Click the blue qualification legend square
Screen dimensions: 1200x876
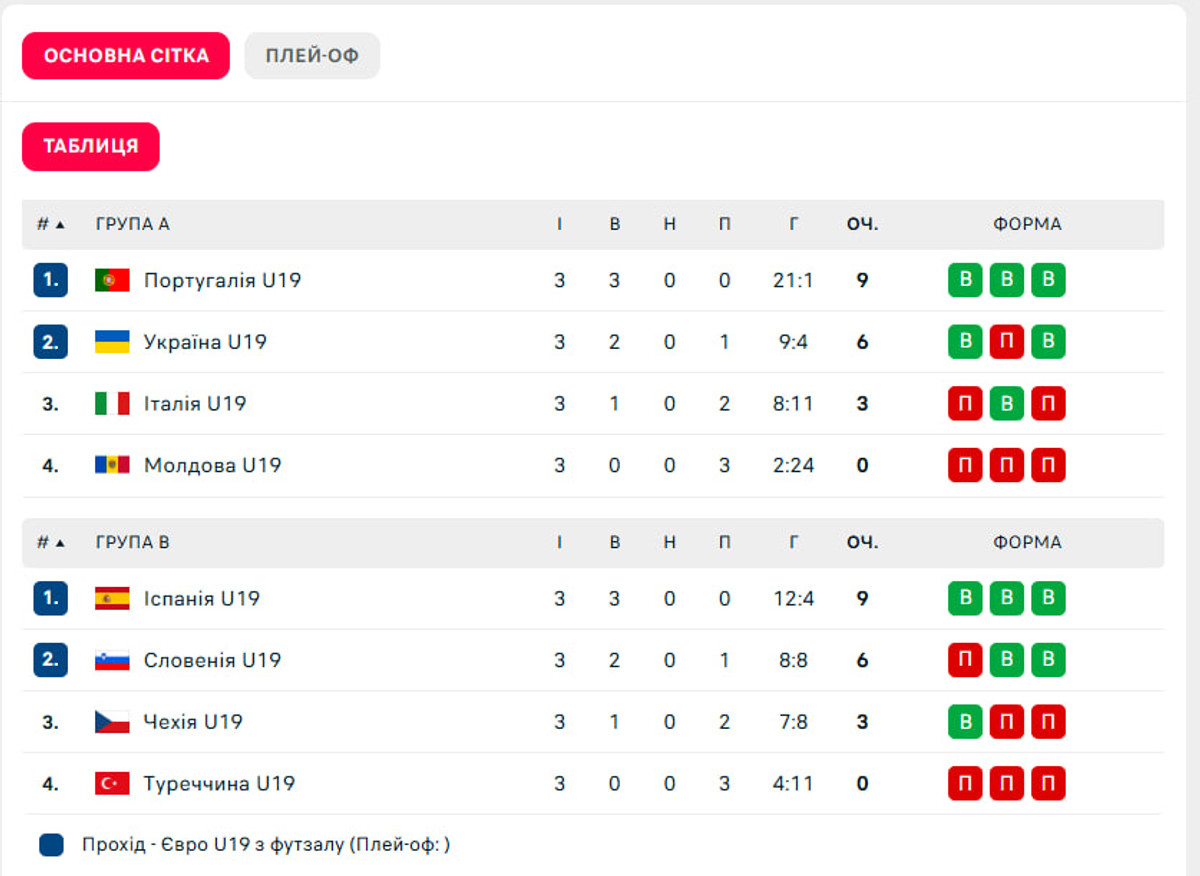click(x=51, y=845)
